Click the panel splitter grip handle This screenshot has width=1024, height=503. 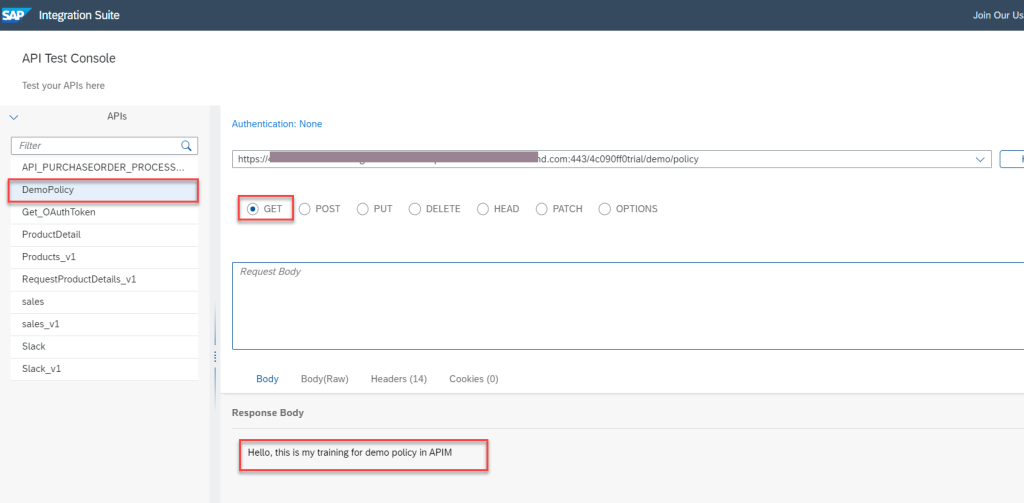point(214,356)
